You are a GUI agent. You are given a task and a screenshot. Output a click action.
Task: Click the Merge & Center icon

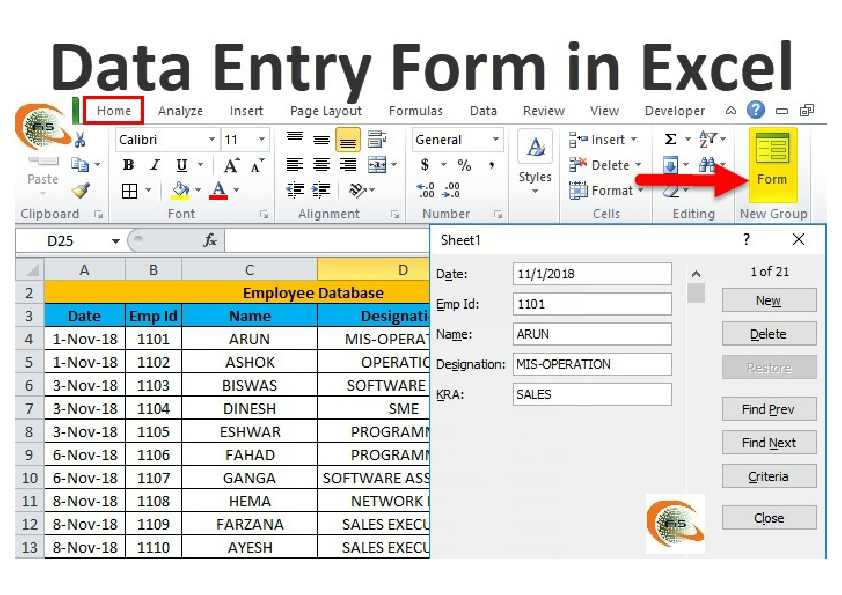point(377,165)
